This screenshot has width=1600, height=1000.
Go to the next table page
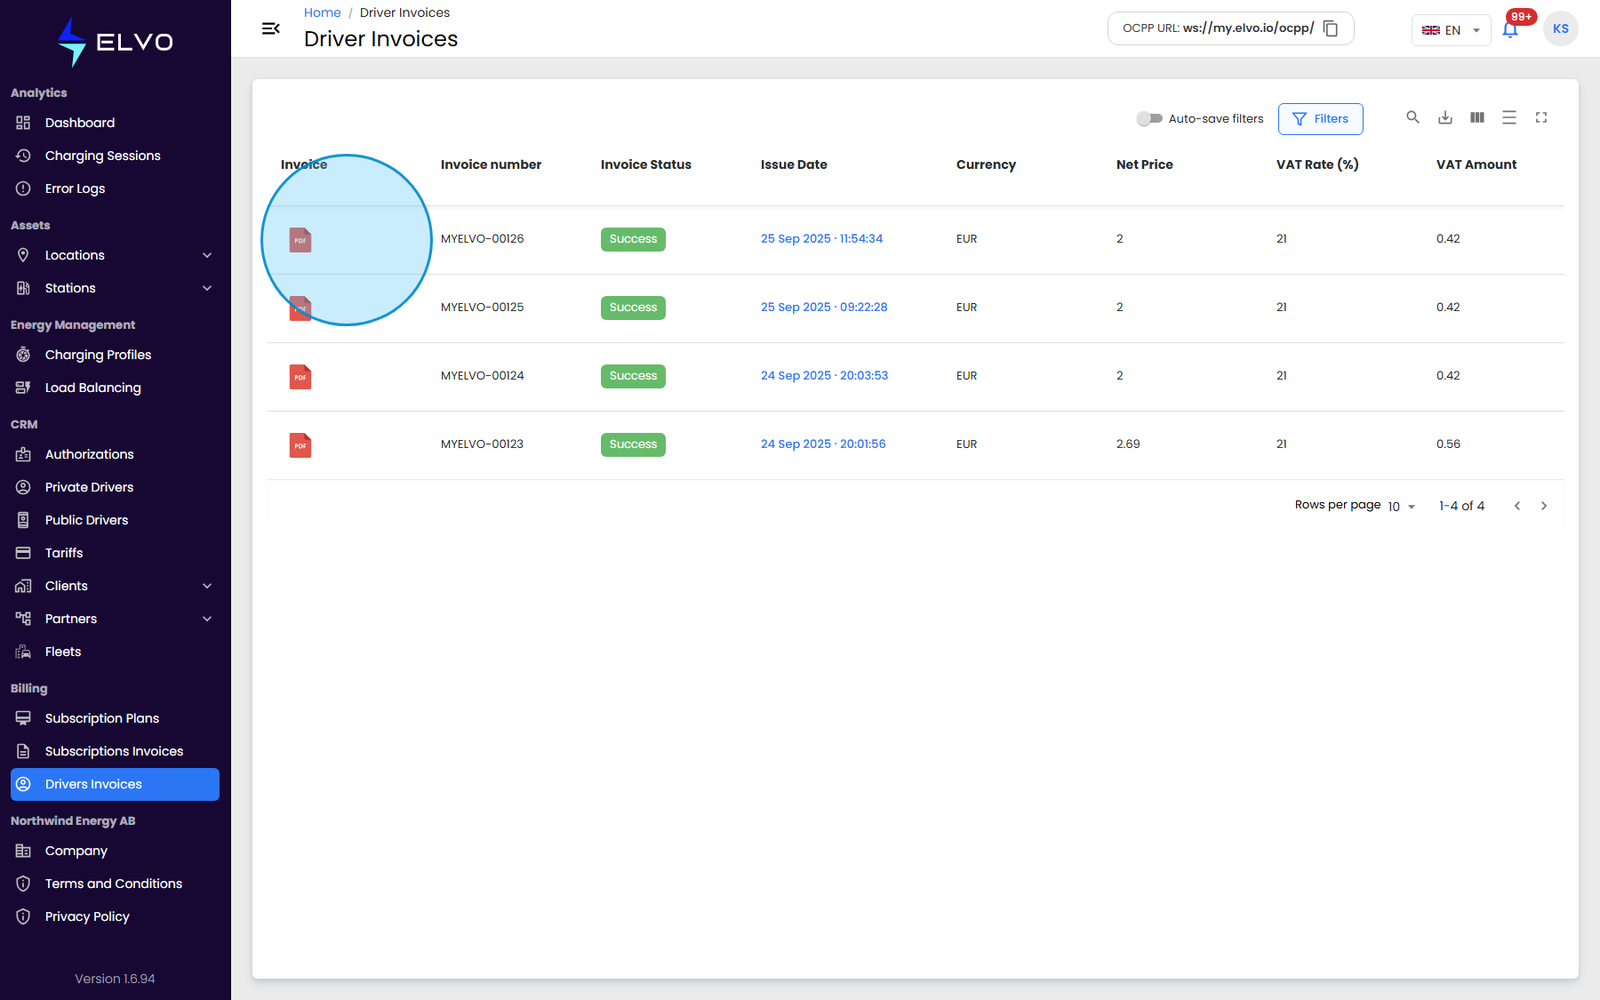pos(1544,506)
